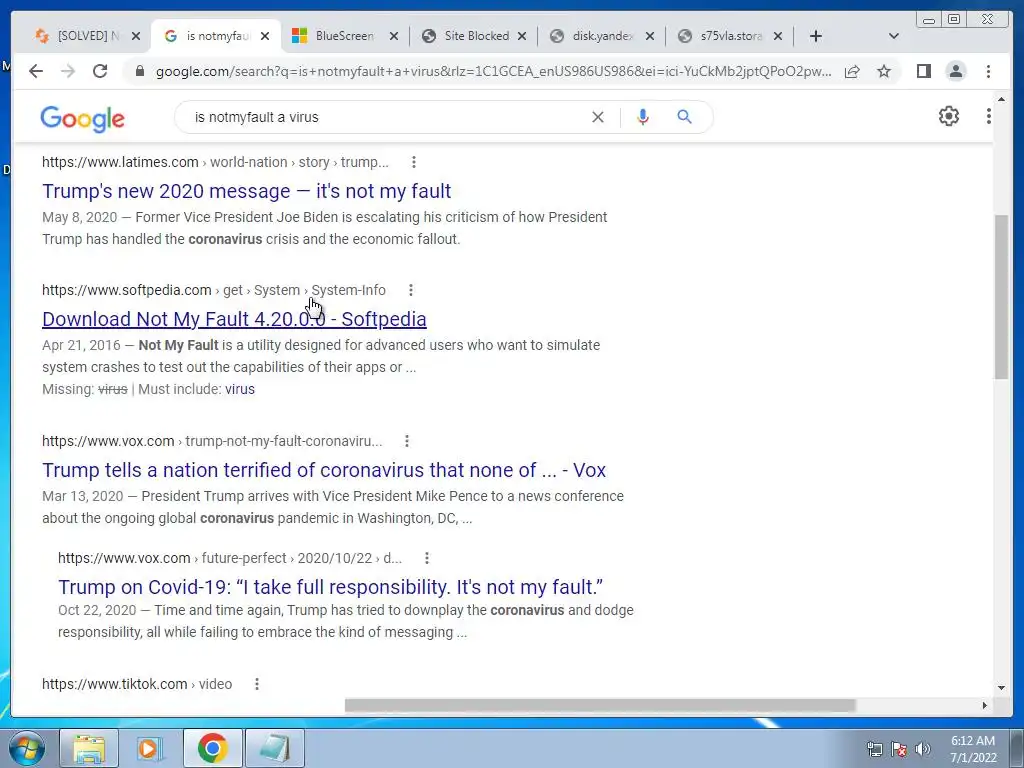Open 'Download Not My Fault 4.20.0.0 - Softpedia'
The width and height of the screenshot is (1024, 768).
[x=234, y=319]
